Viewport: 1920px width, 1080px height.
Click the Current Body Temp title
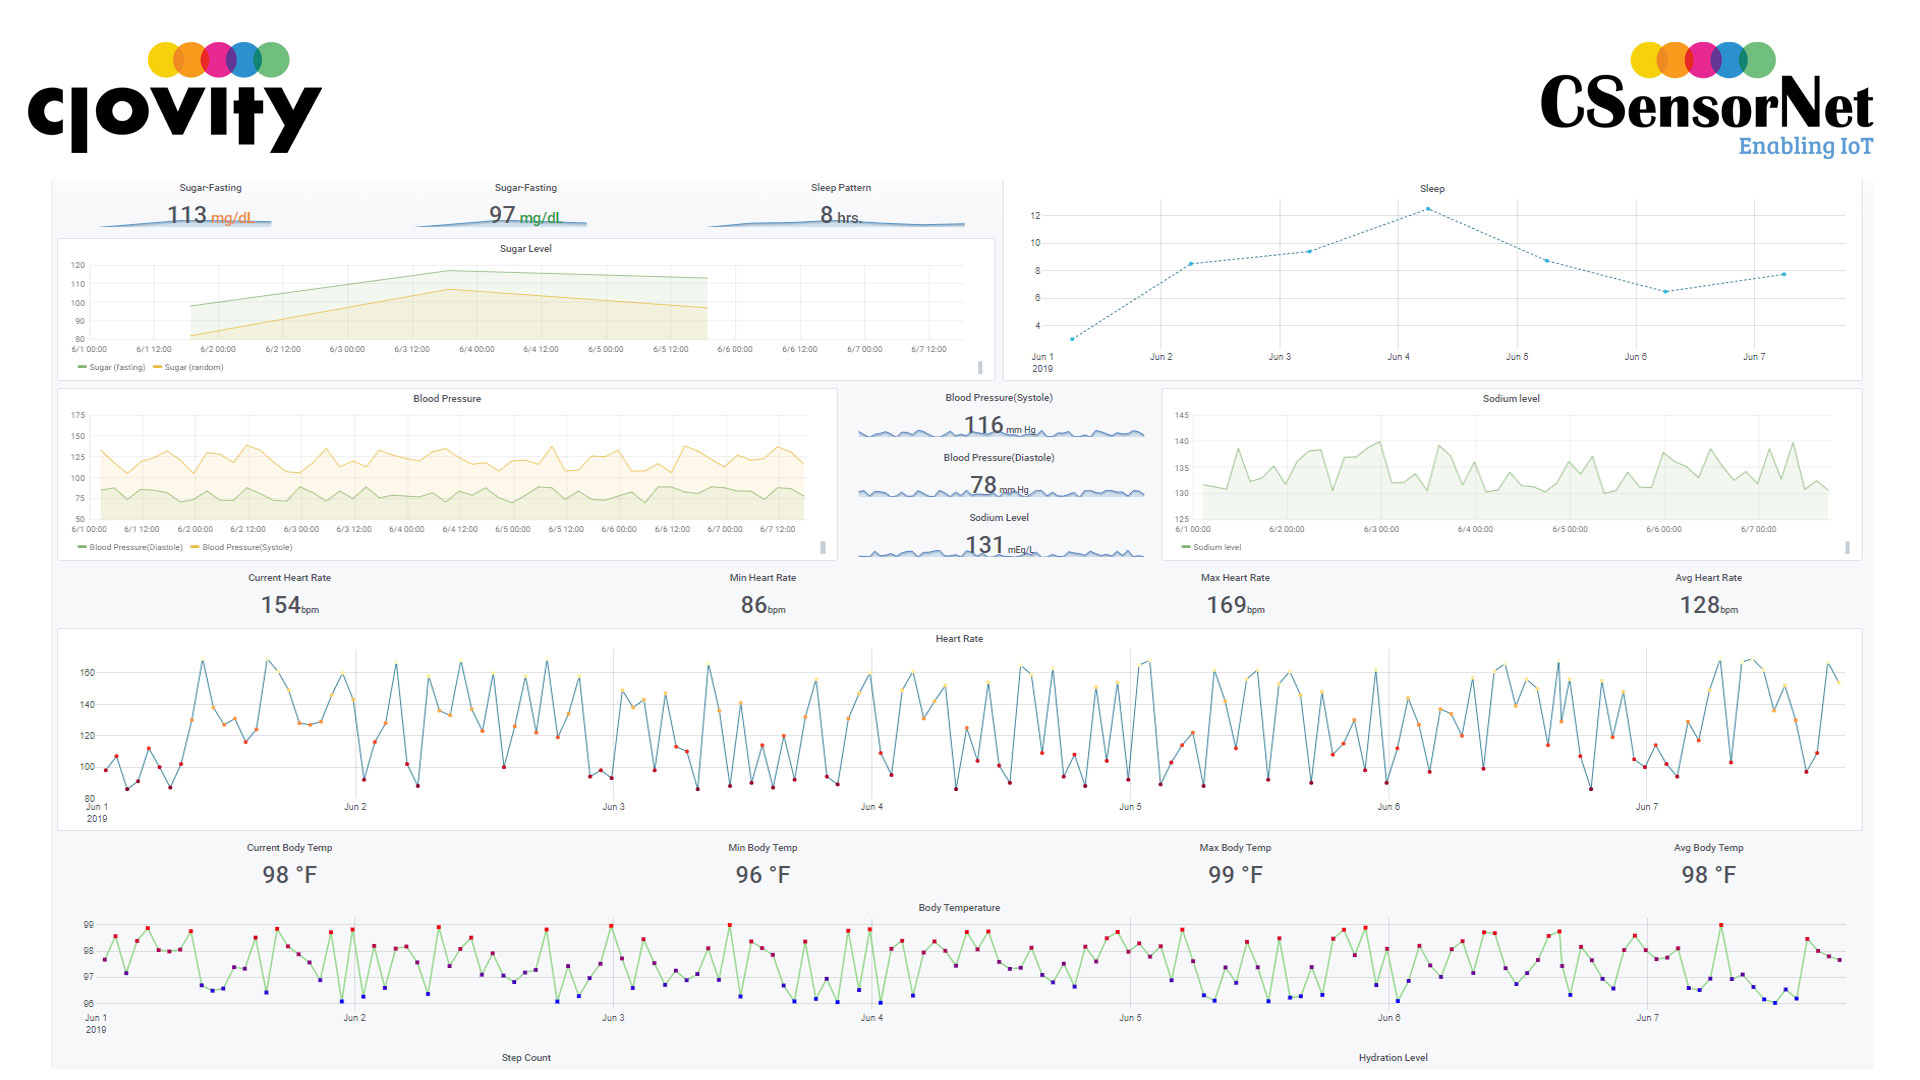click(289, 848)
